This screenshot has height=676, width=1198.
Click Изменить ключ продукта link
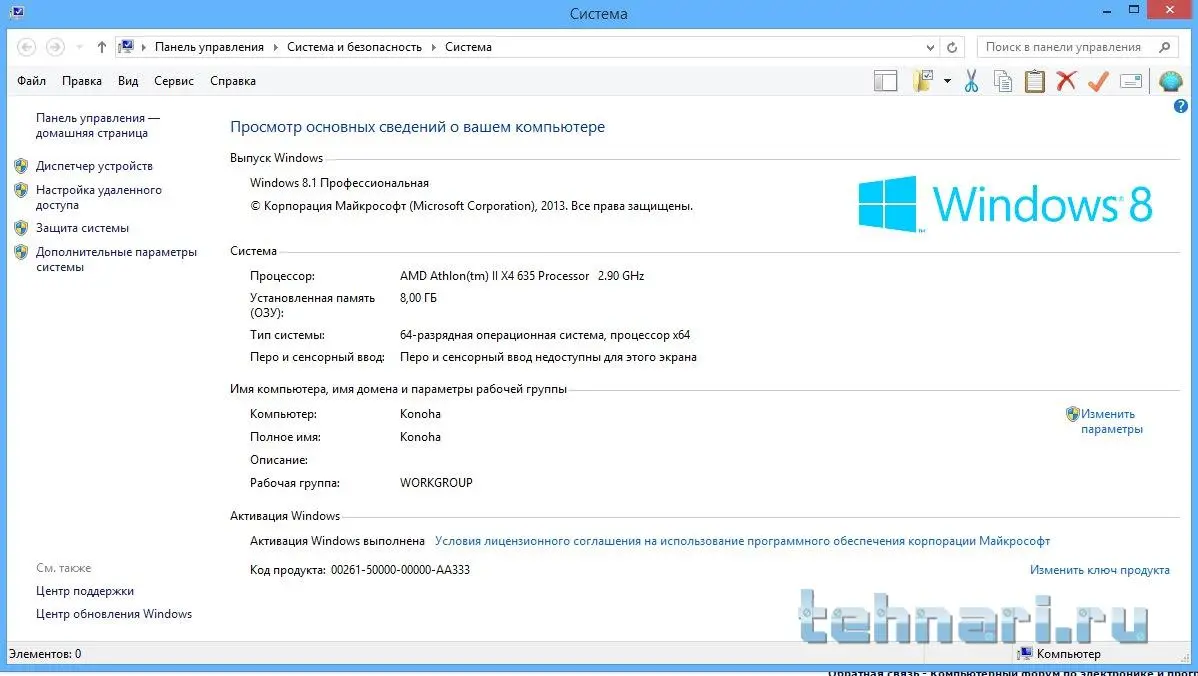click(1099, 570)
